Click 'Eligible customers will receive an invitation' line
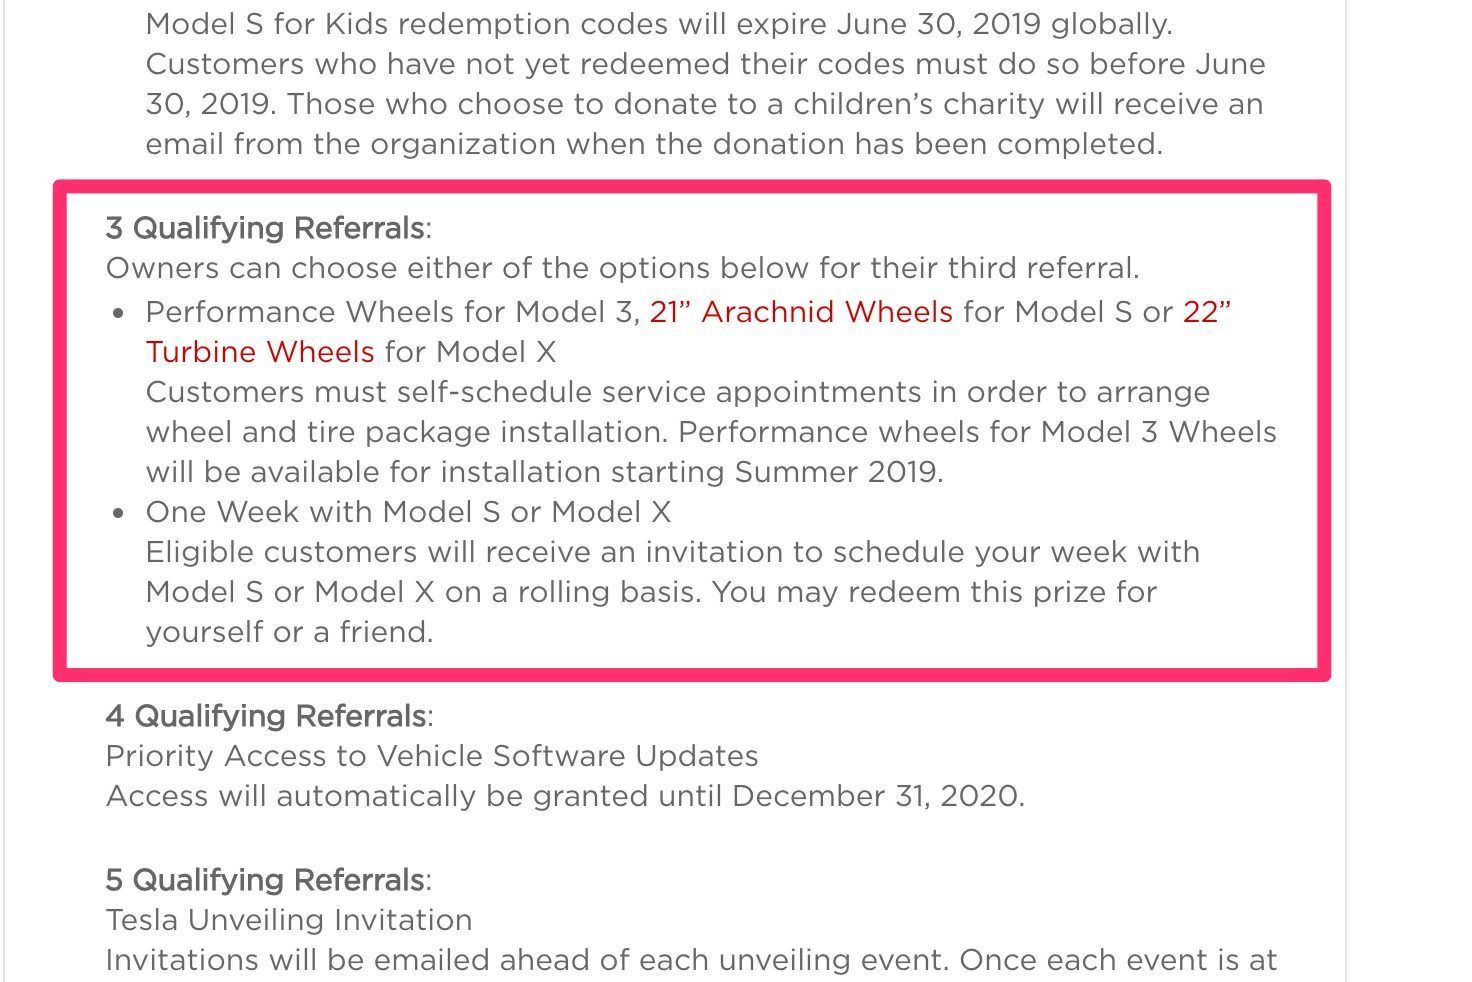Screen dimensions: 1472x982 click(x=673, y=552)
